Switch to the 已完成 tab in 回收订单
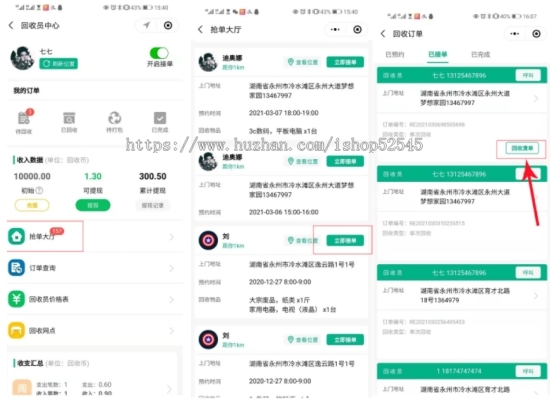This screenshot has height=402, width=550. tap(481, 54)
